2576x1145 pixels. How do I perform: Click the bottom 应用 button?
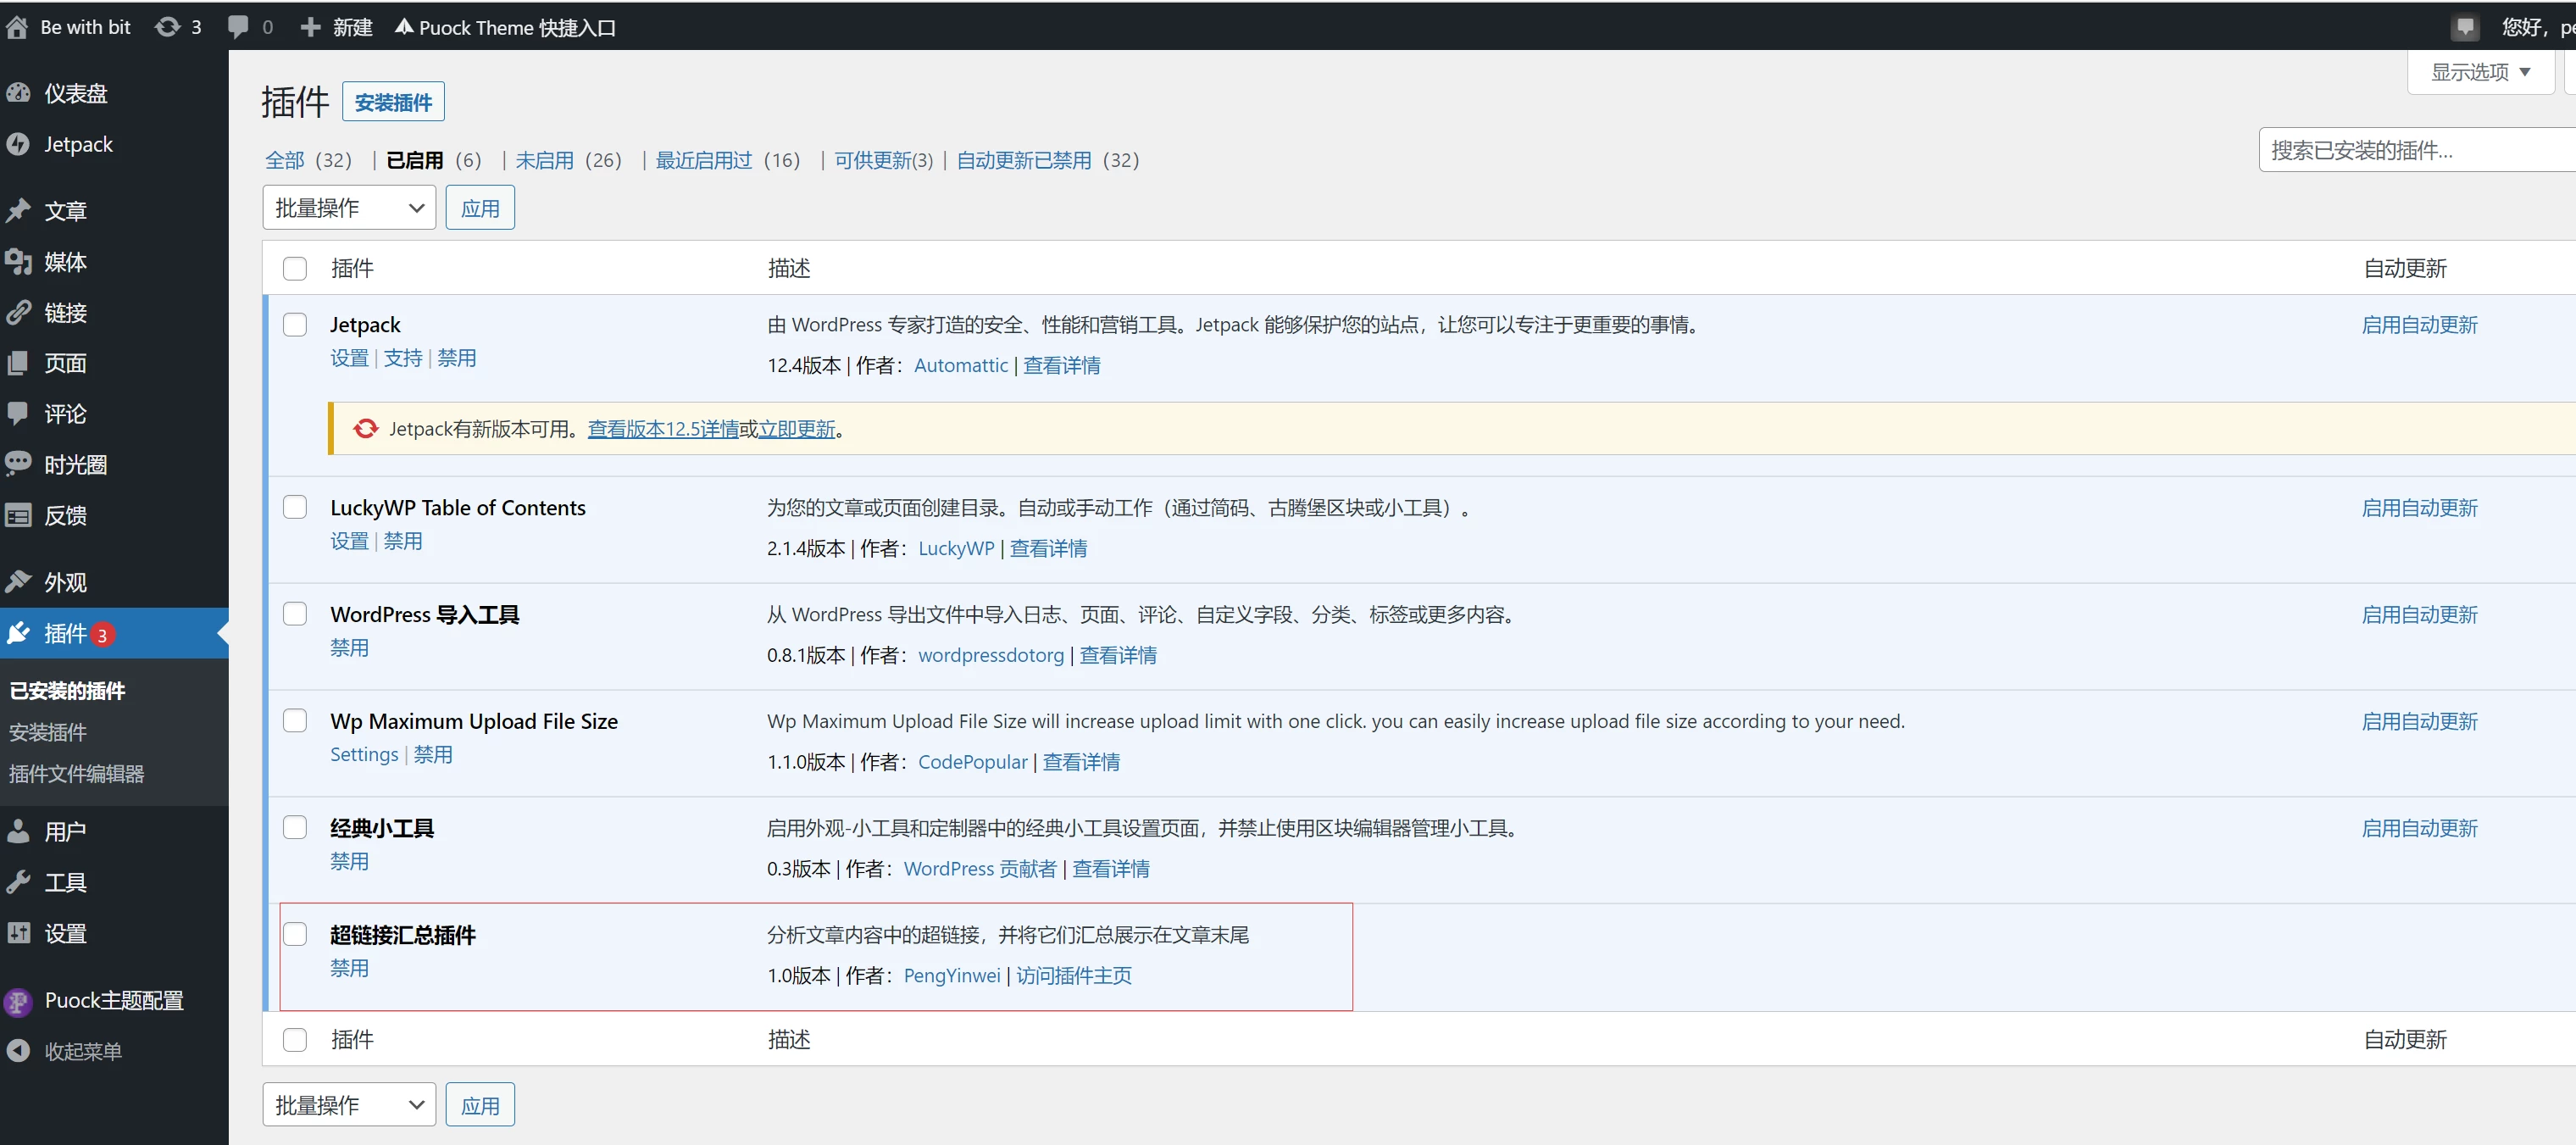point(480,1105)
